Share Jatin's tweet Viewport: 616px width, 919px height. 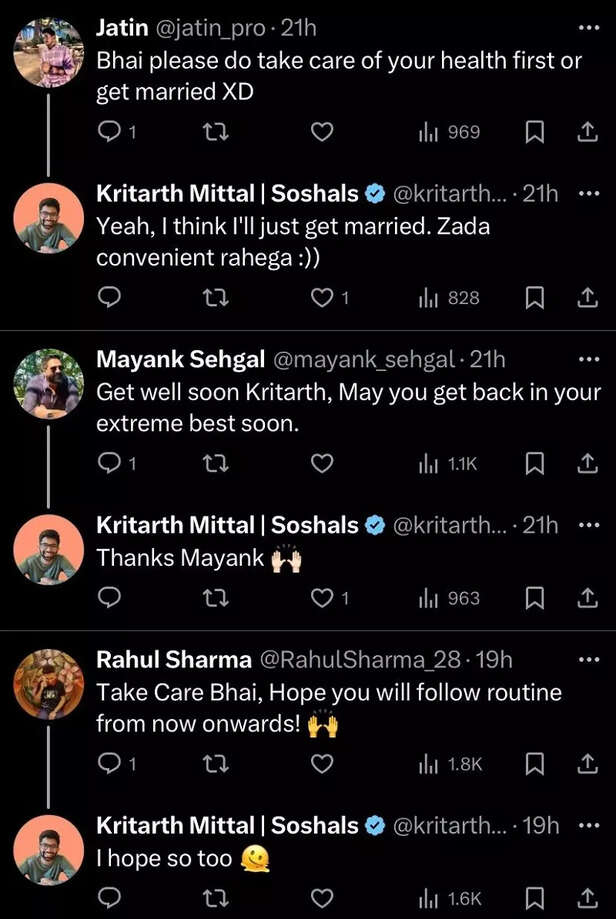click(588, 132)
